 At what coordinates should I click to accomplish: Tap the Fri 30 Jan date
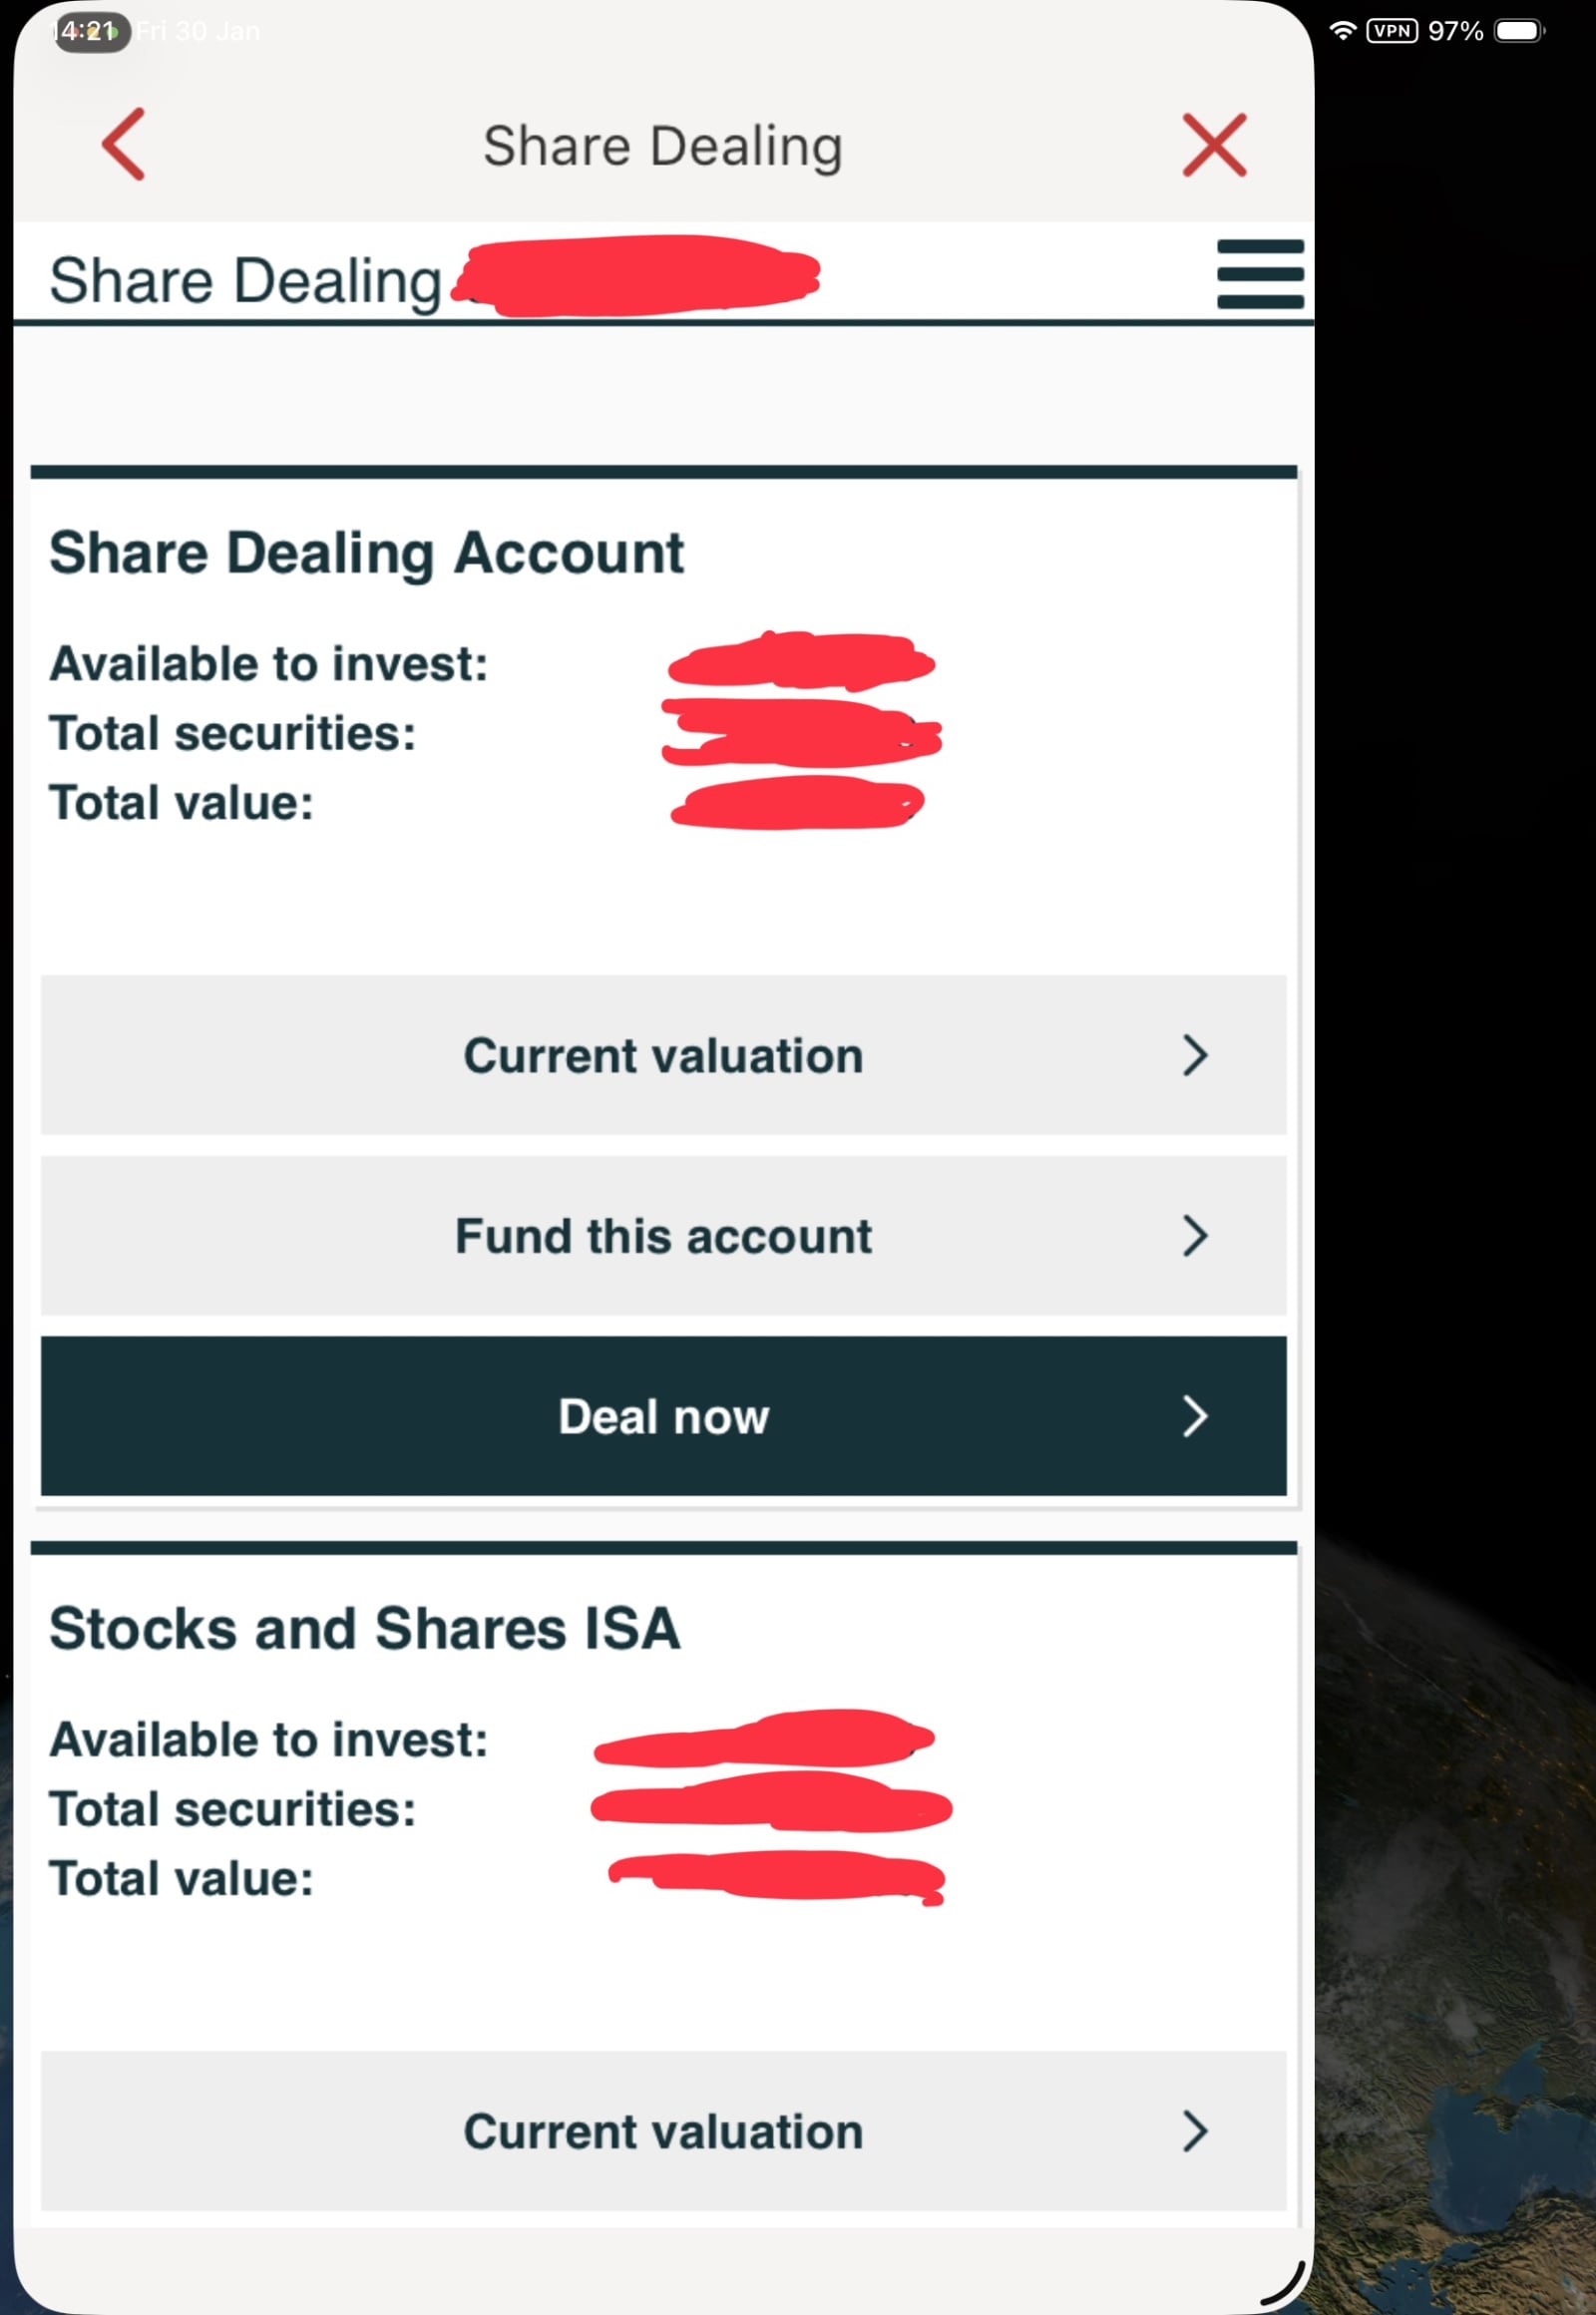tap(198, 32)
